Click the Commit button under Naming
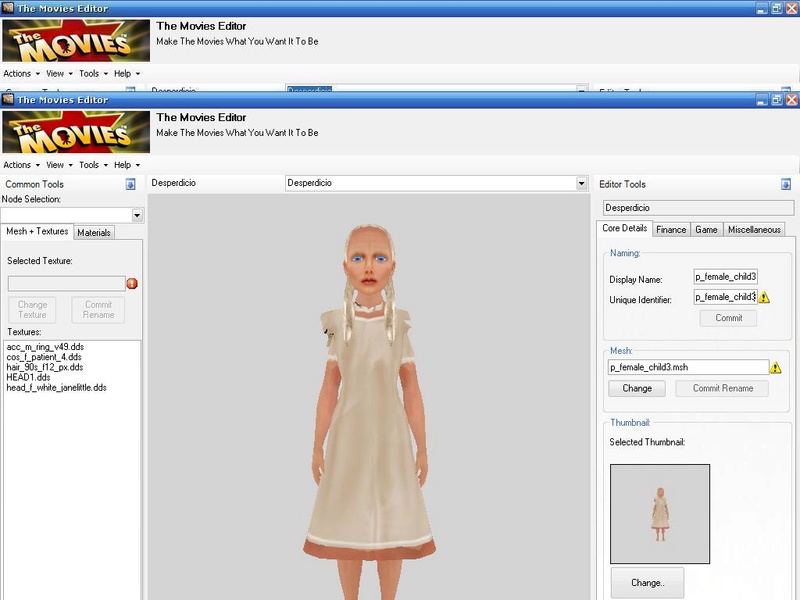Viewport: 800px width, 600px height. coord(729,318)
